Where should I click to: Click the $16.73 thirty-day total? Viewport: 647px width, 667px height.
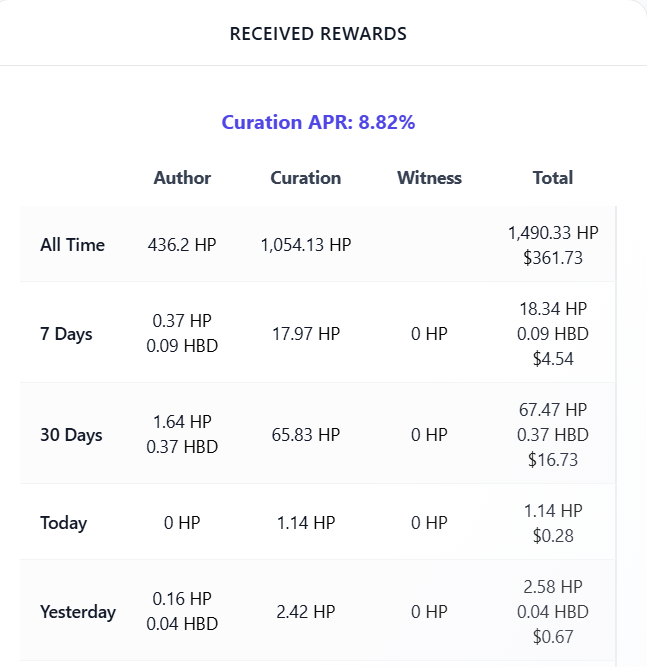coord(552,460)
